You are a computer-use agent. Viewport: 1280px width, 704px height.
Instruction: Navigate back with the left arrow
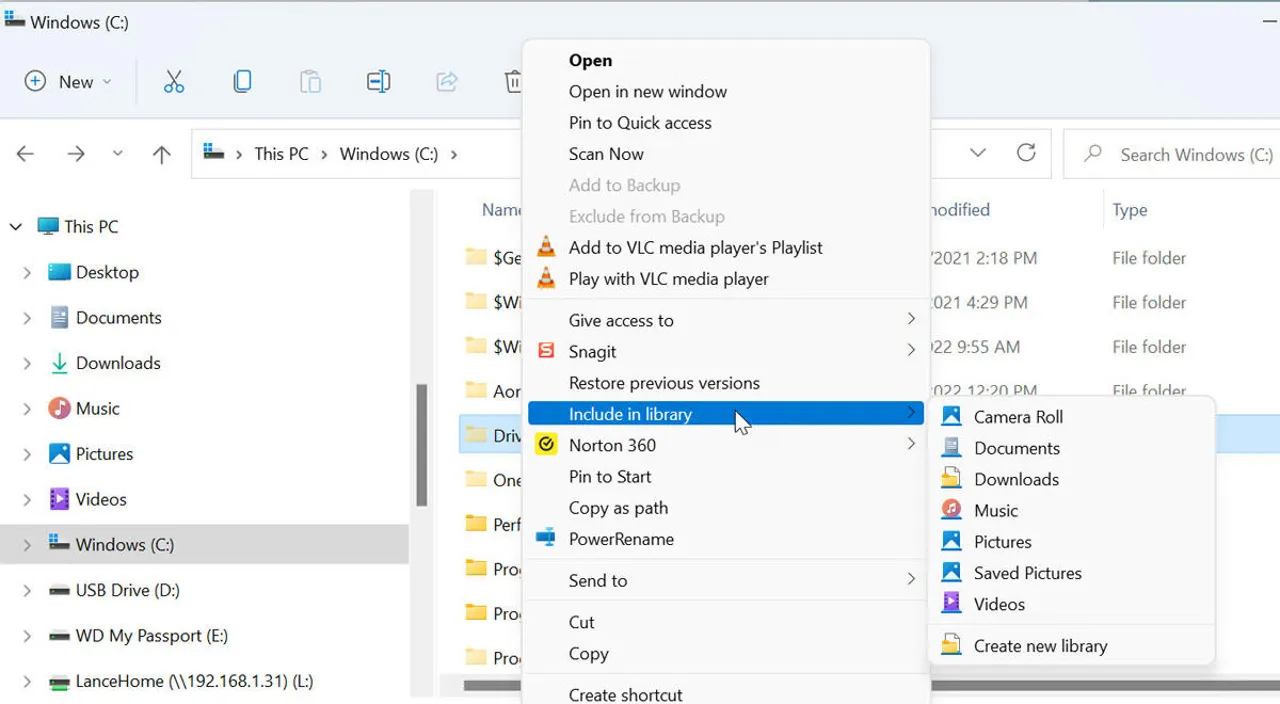click(26, 154)
